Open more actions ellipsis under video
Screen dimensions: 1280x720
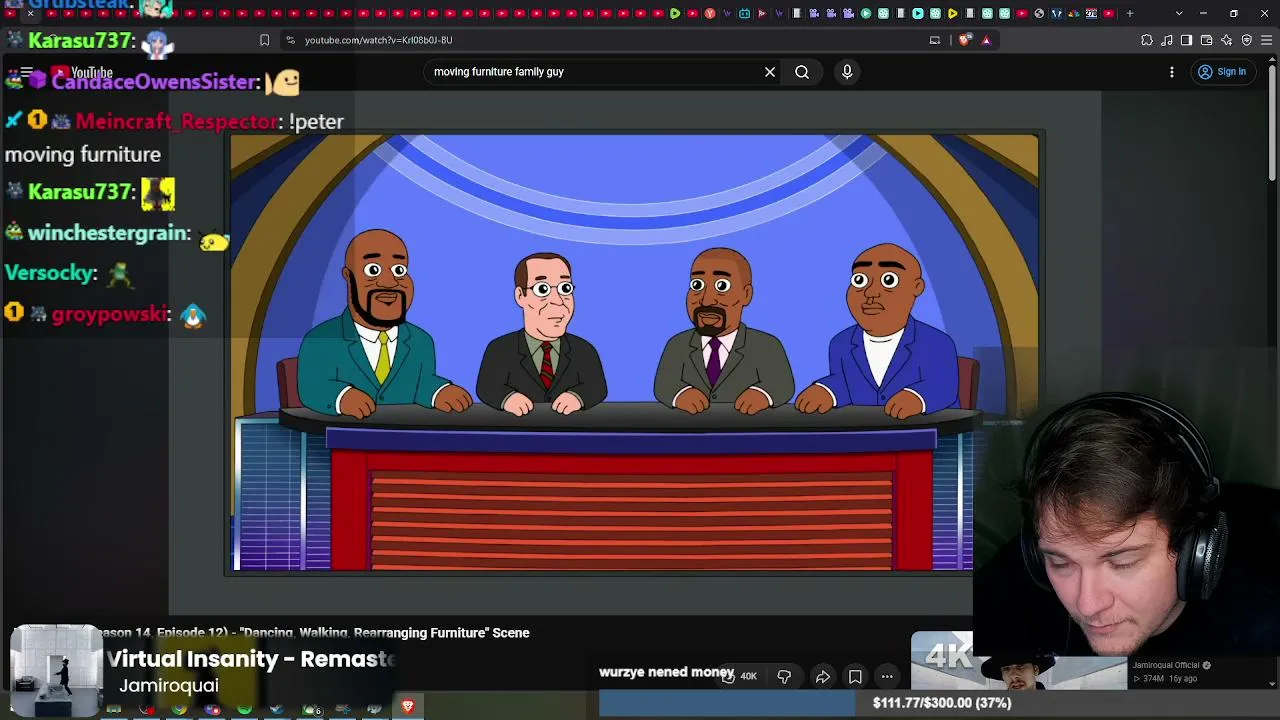click(887, 676)
